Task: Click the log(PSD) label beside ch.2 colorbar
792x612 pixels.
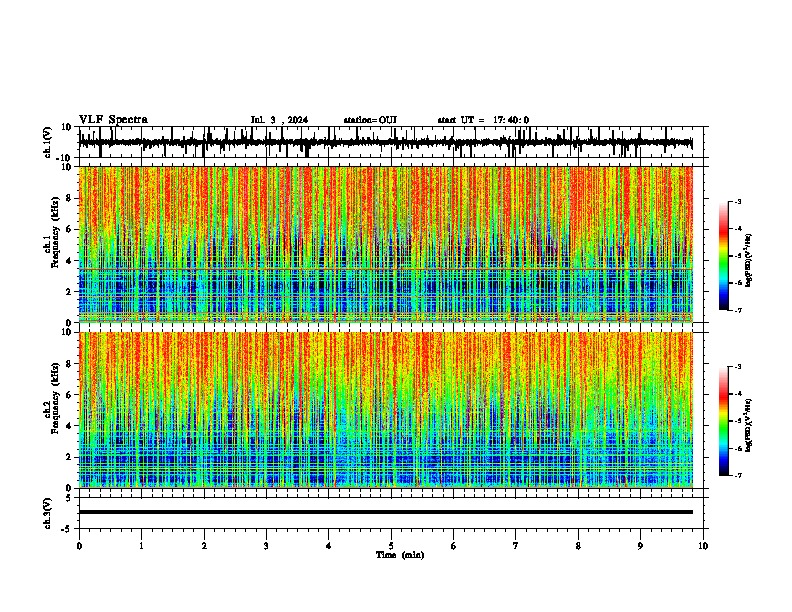Action: point(749,425)
